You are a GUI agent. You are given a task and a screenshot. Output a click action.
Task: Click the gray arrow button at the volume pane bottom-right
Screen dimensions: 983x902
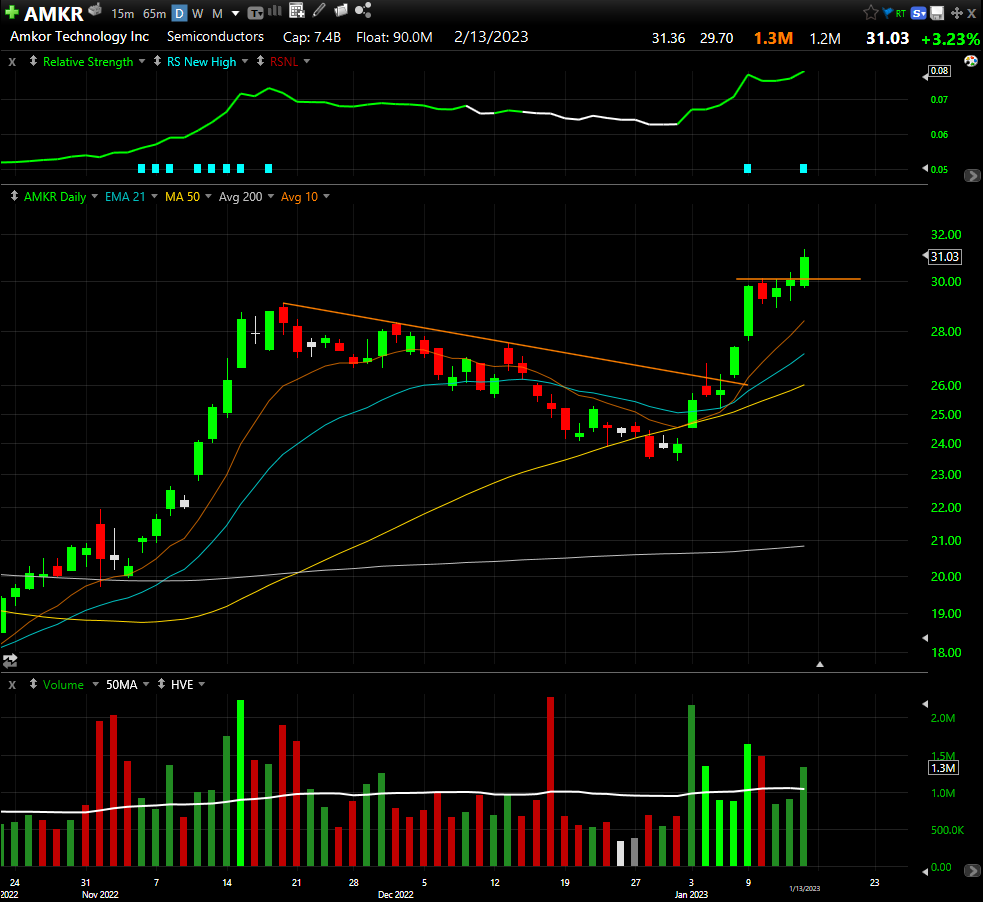(x=972, y=870)
